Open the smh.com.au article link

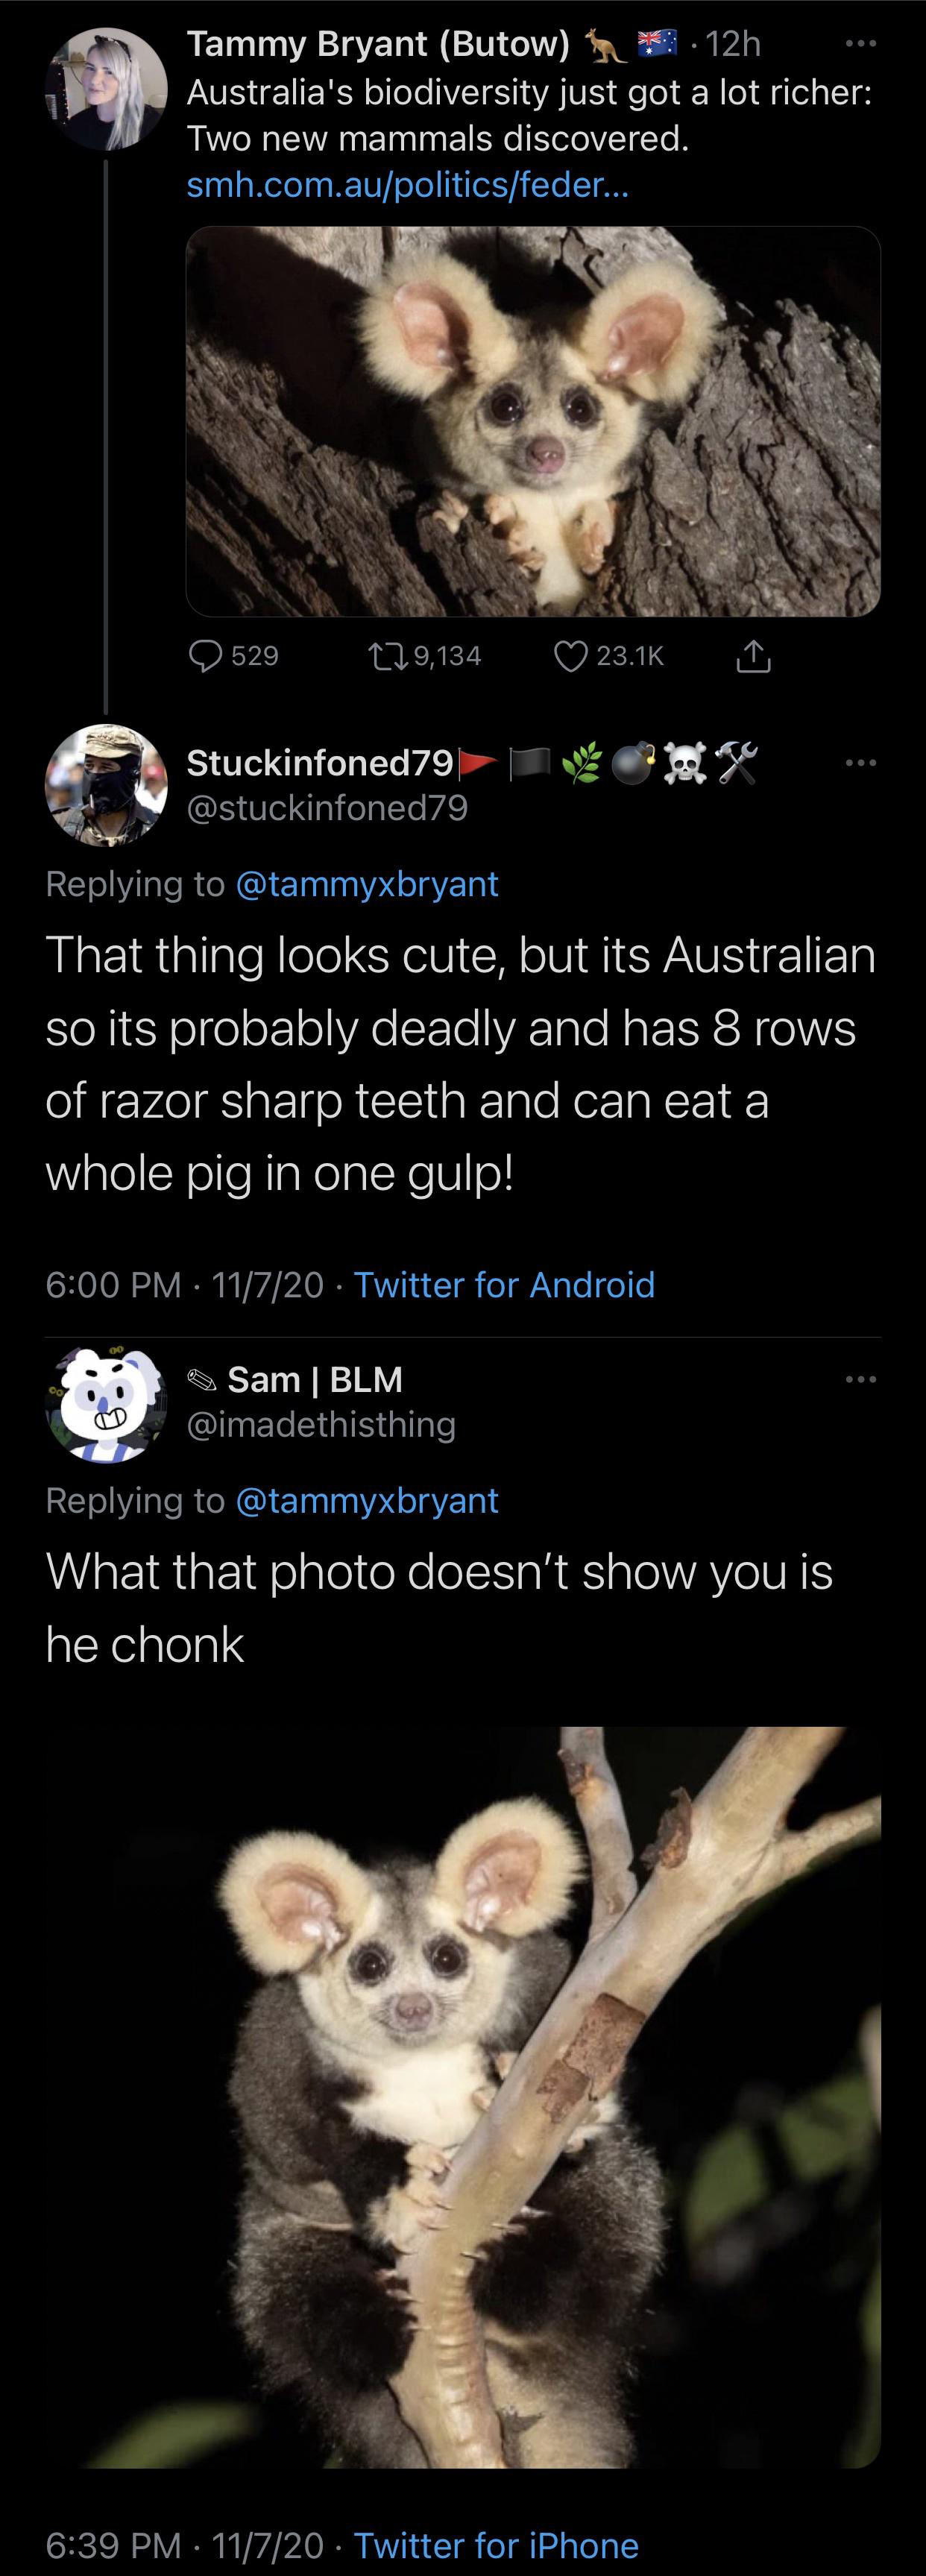pyautogui.click(x=408, y=185)
